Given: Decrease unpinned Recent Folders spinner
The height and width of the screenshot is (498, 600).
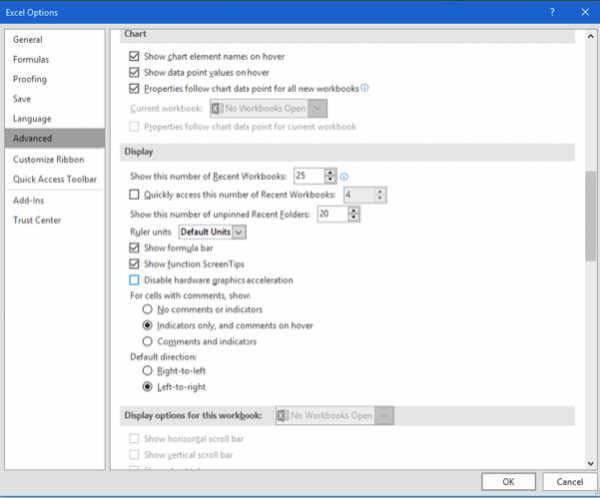Looking at the screenshot, I should coord(354,217).
